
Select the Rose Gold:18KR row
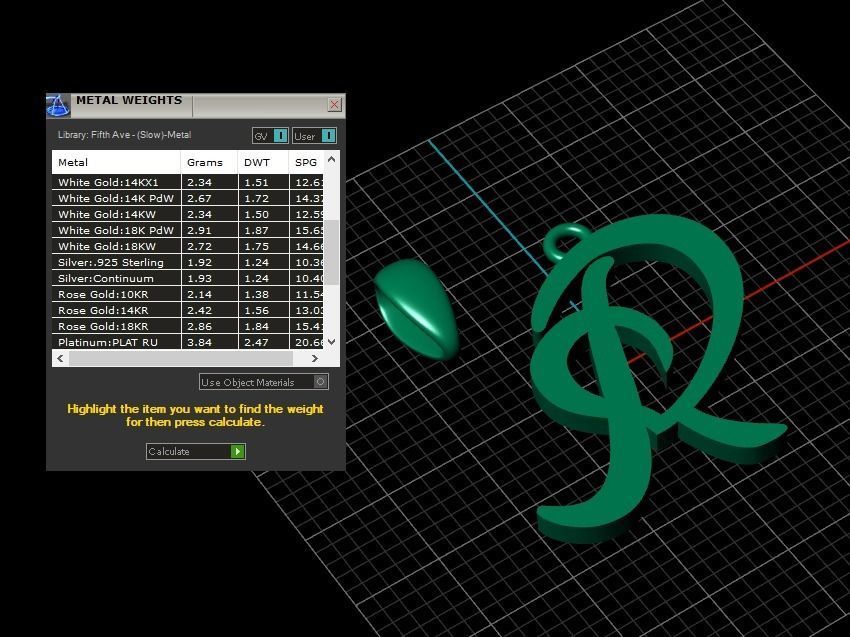tap(188, 326)
